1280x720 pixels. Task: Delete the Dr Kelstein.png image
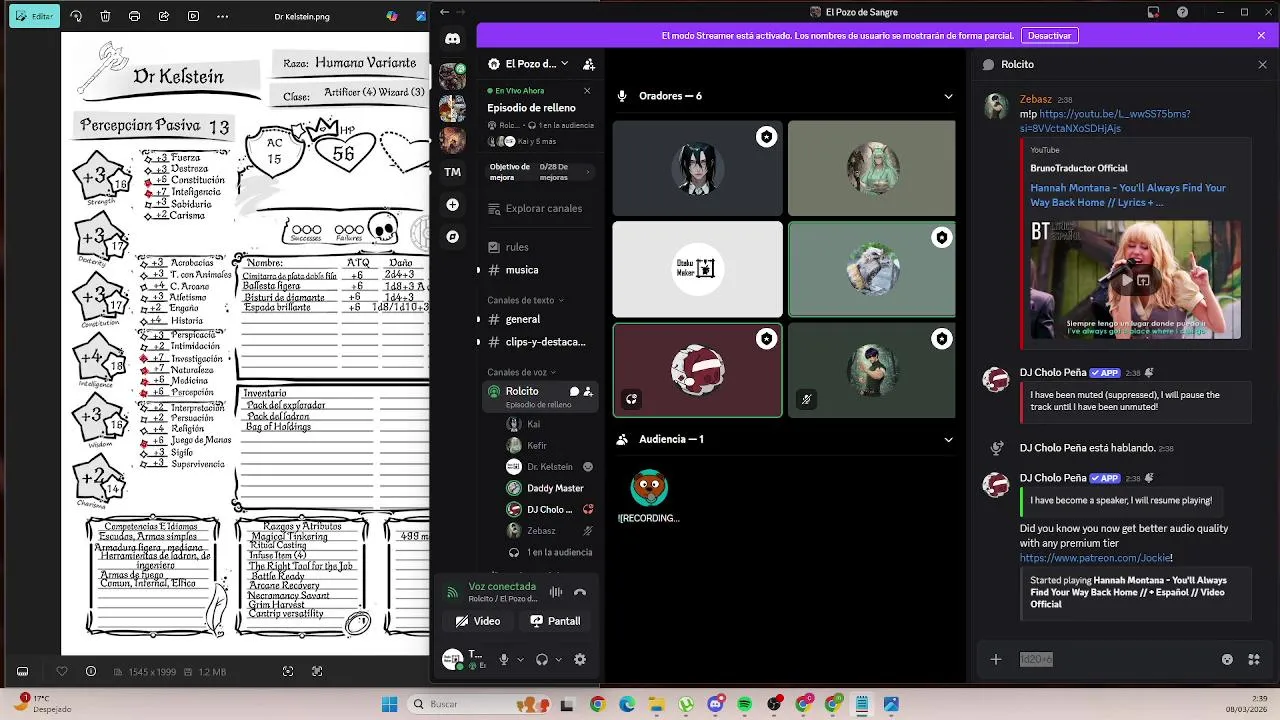pos(105,16)
